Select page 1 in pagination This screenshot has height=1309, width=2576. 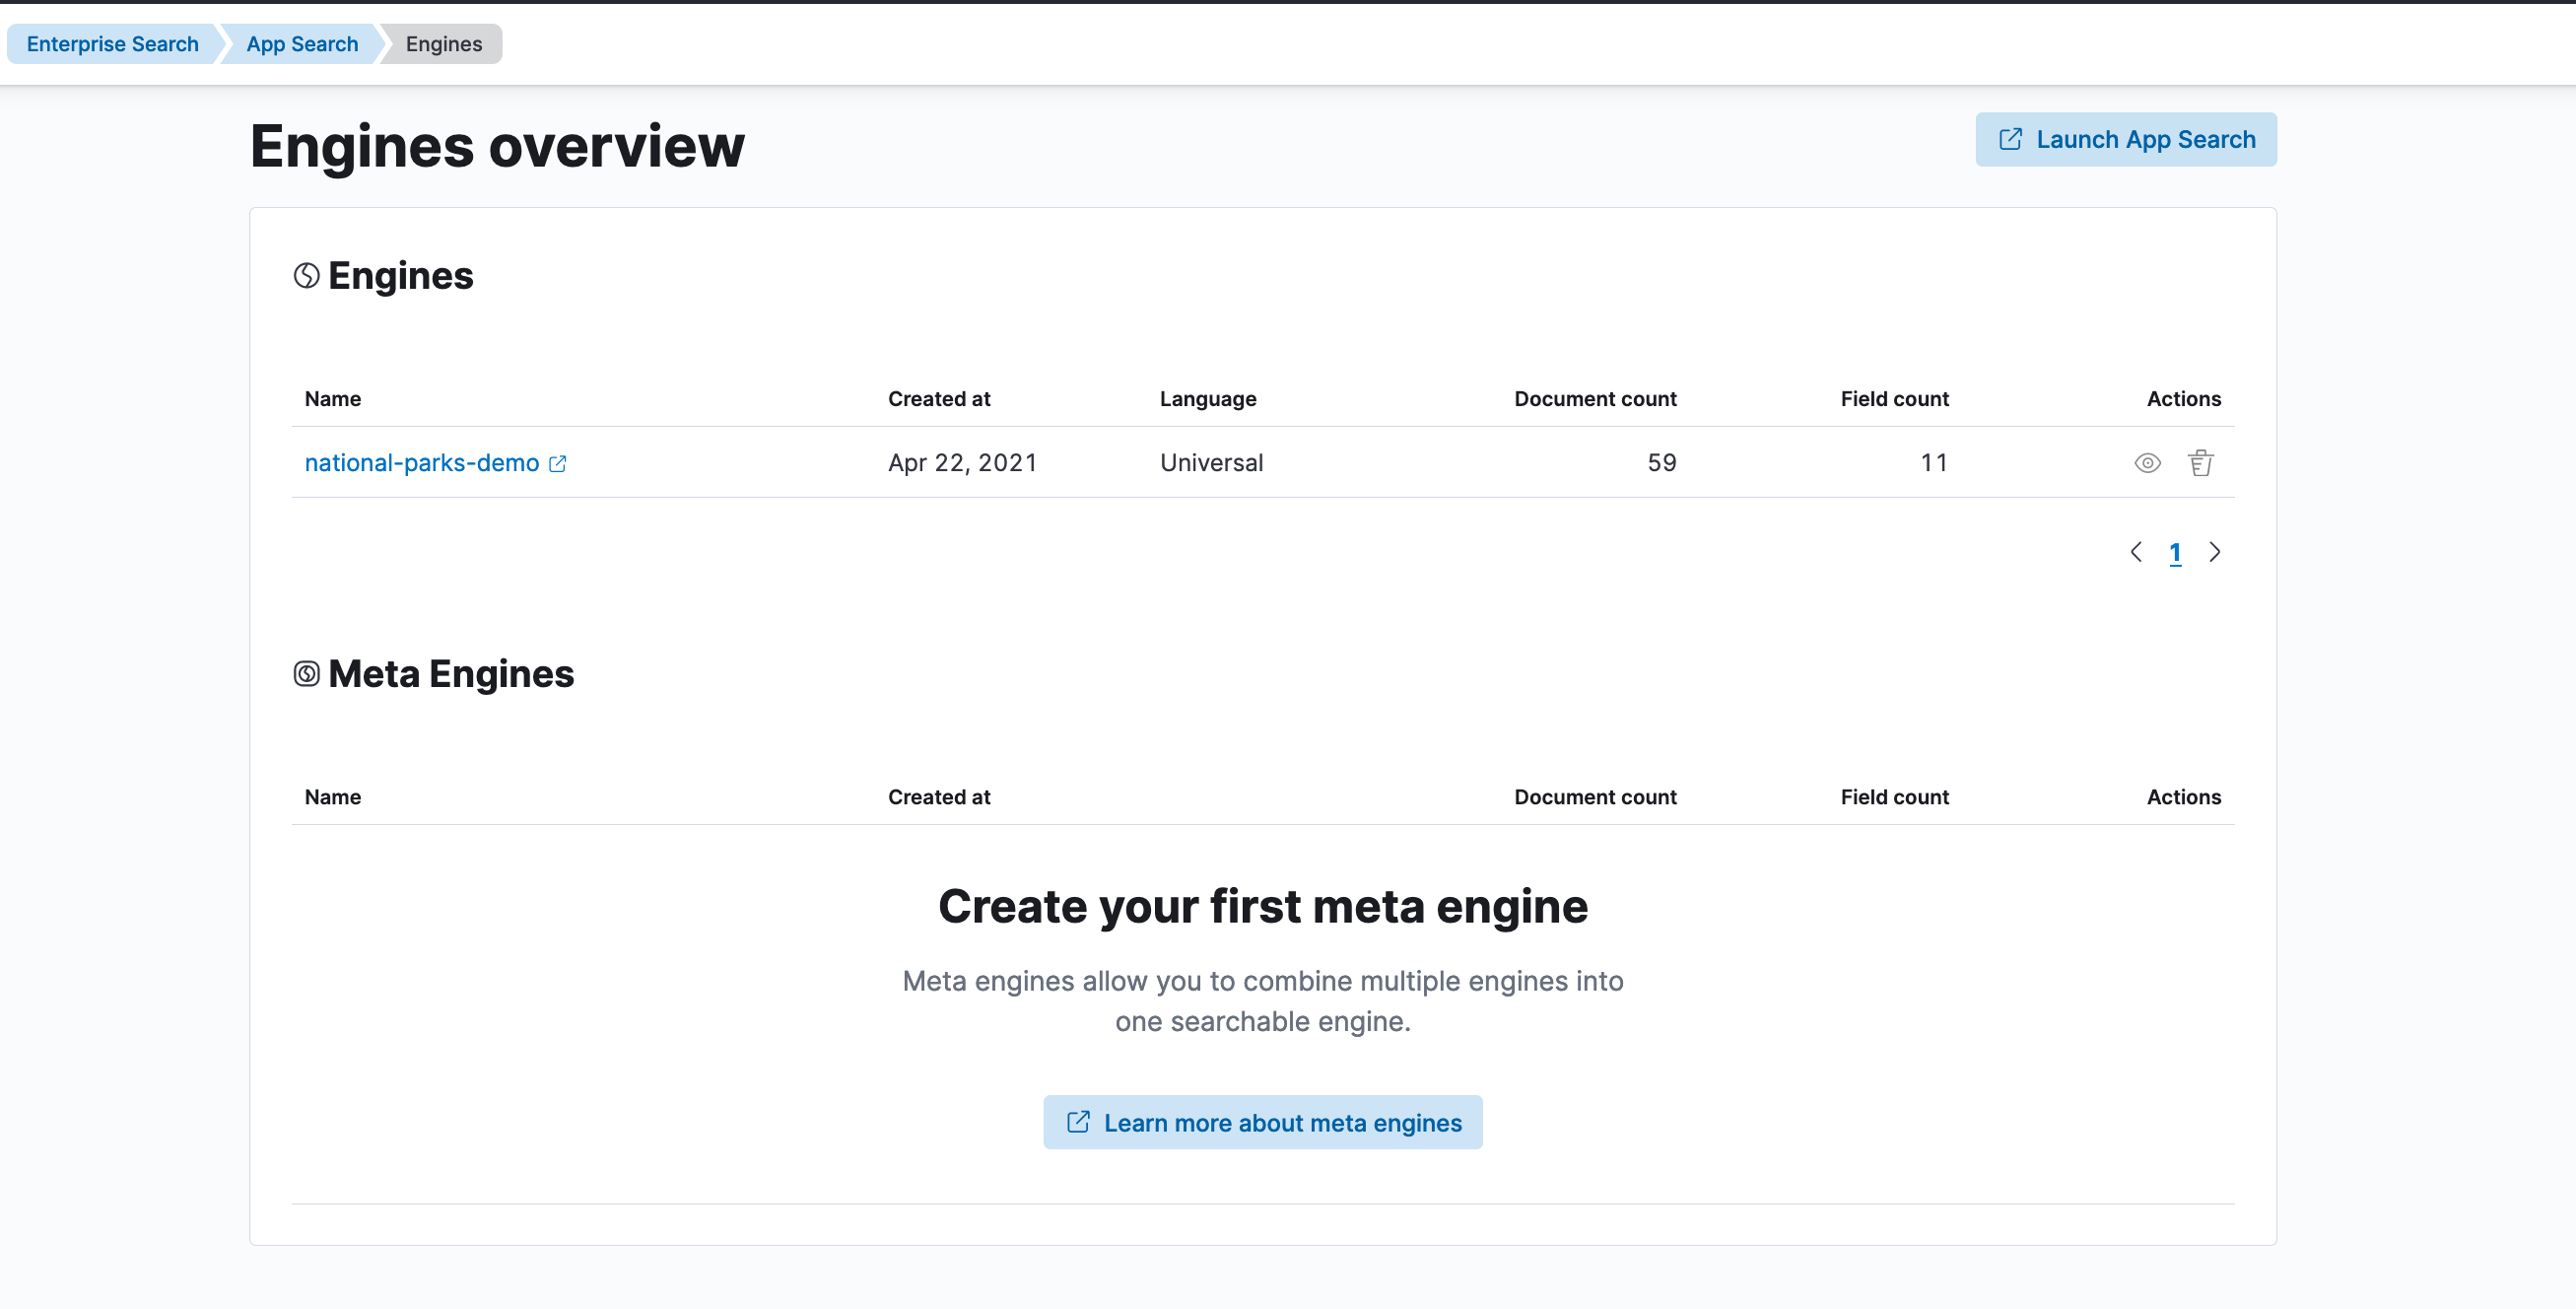2175,552
